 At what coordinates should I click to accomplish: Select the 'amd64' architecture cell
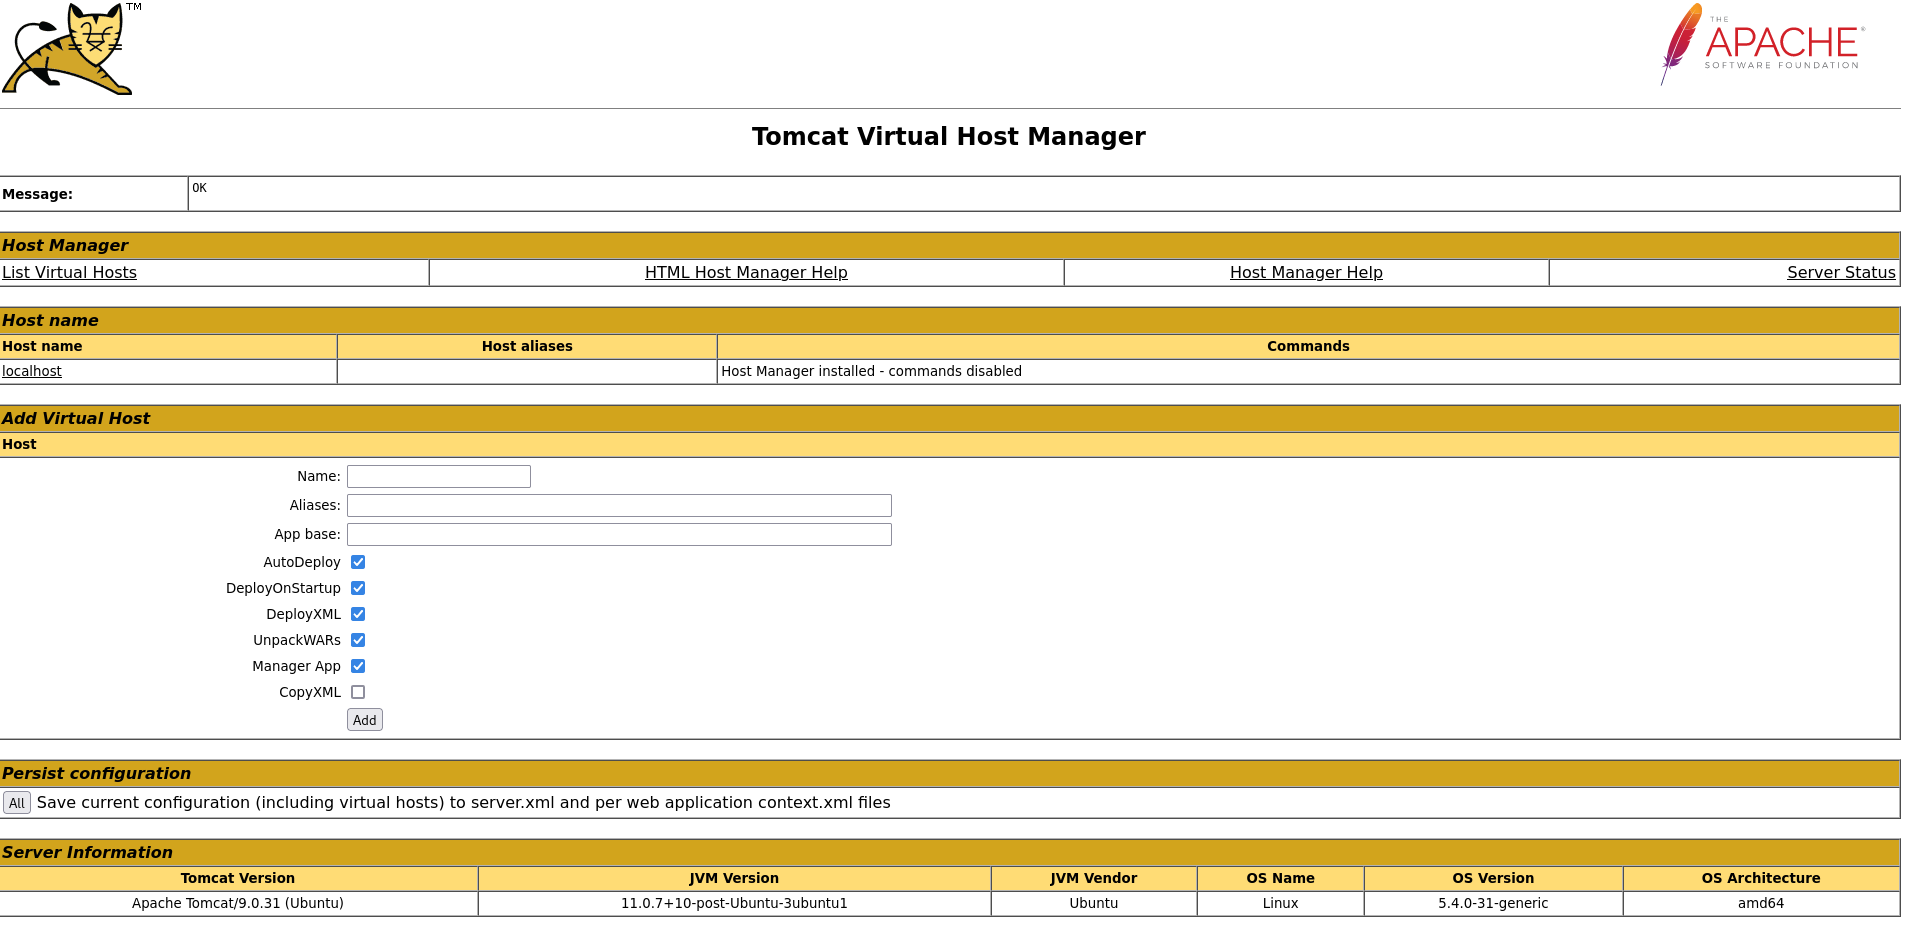[1761, 903]
